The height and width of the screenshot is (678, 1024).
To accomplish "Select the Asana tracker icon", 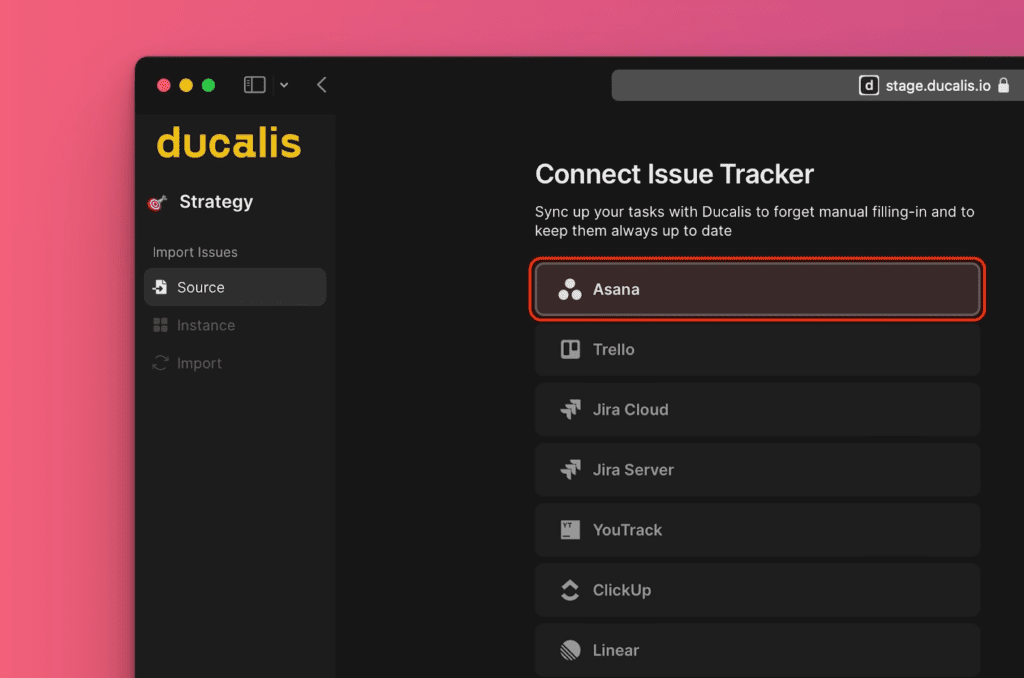I will point(569,289).
